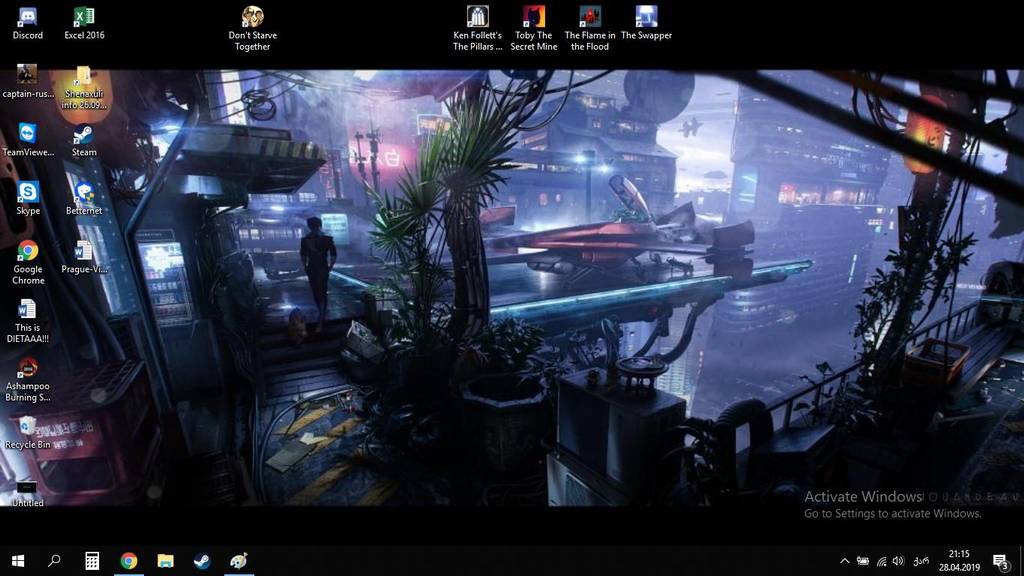The width and height of the screenshot is (1024, 576).
Task: Open Calculator from the taskbar
Action: point(91,561)
